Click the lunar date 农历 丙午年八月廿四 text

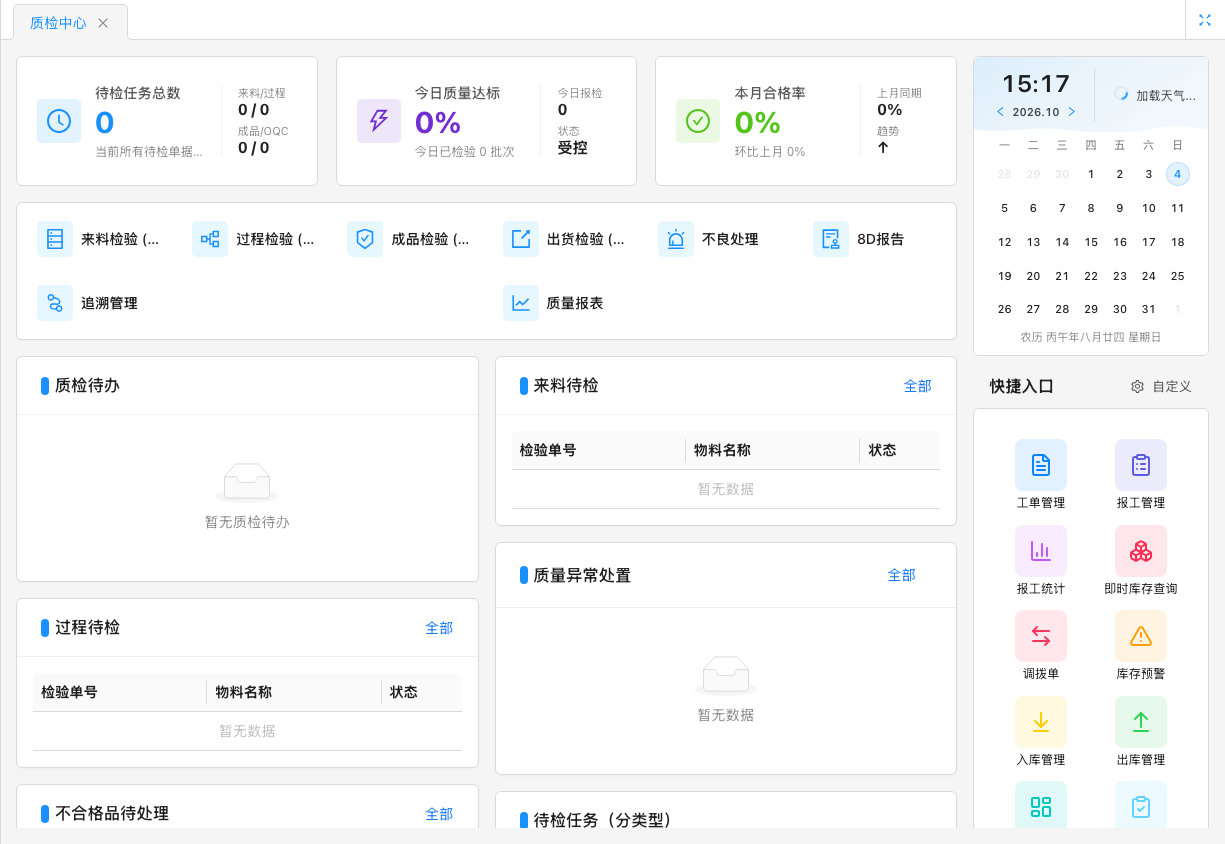click(x=1091, y=337)
